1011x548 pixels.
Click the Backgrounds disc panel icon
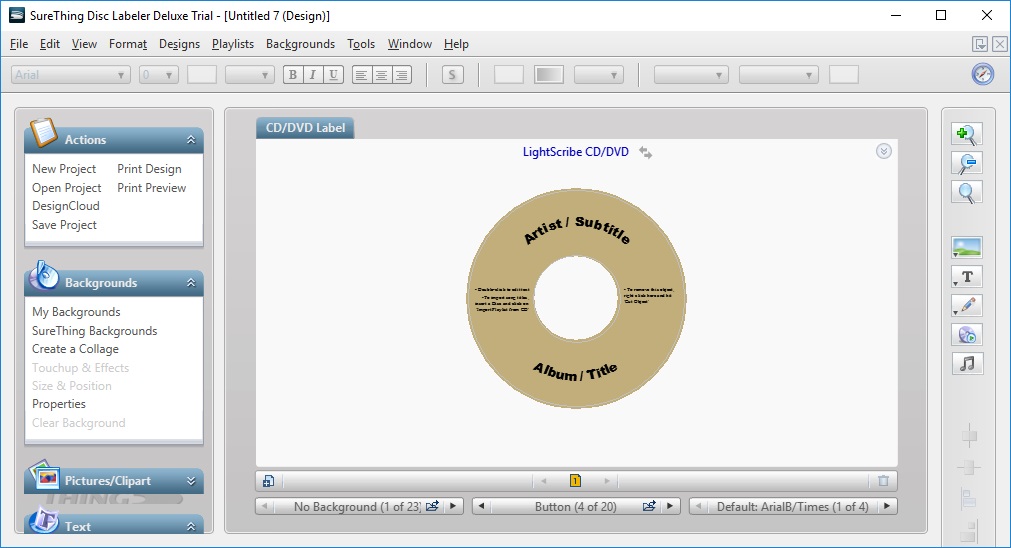click(43, 275)
